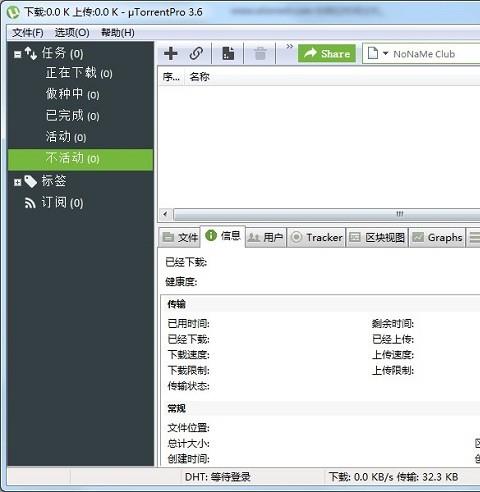Screen dimensions: 480x492
Task: Open the search provider dropdown arrow
Action: (x=385, y=53)
